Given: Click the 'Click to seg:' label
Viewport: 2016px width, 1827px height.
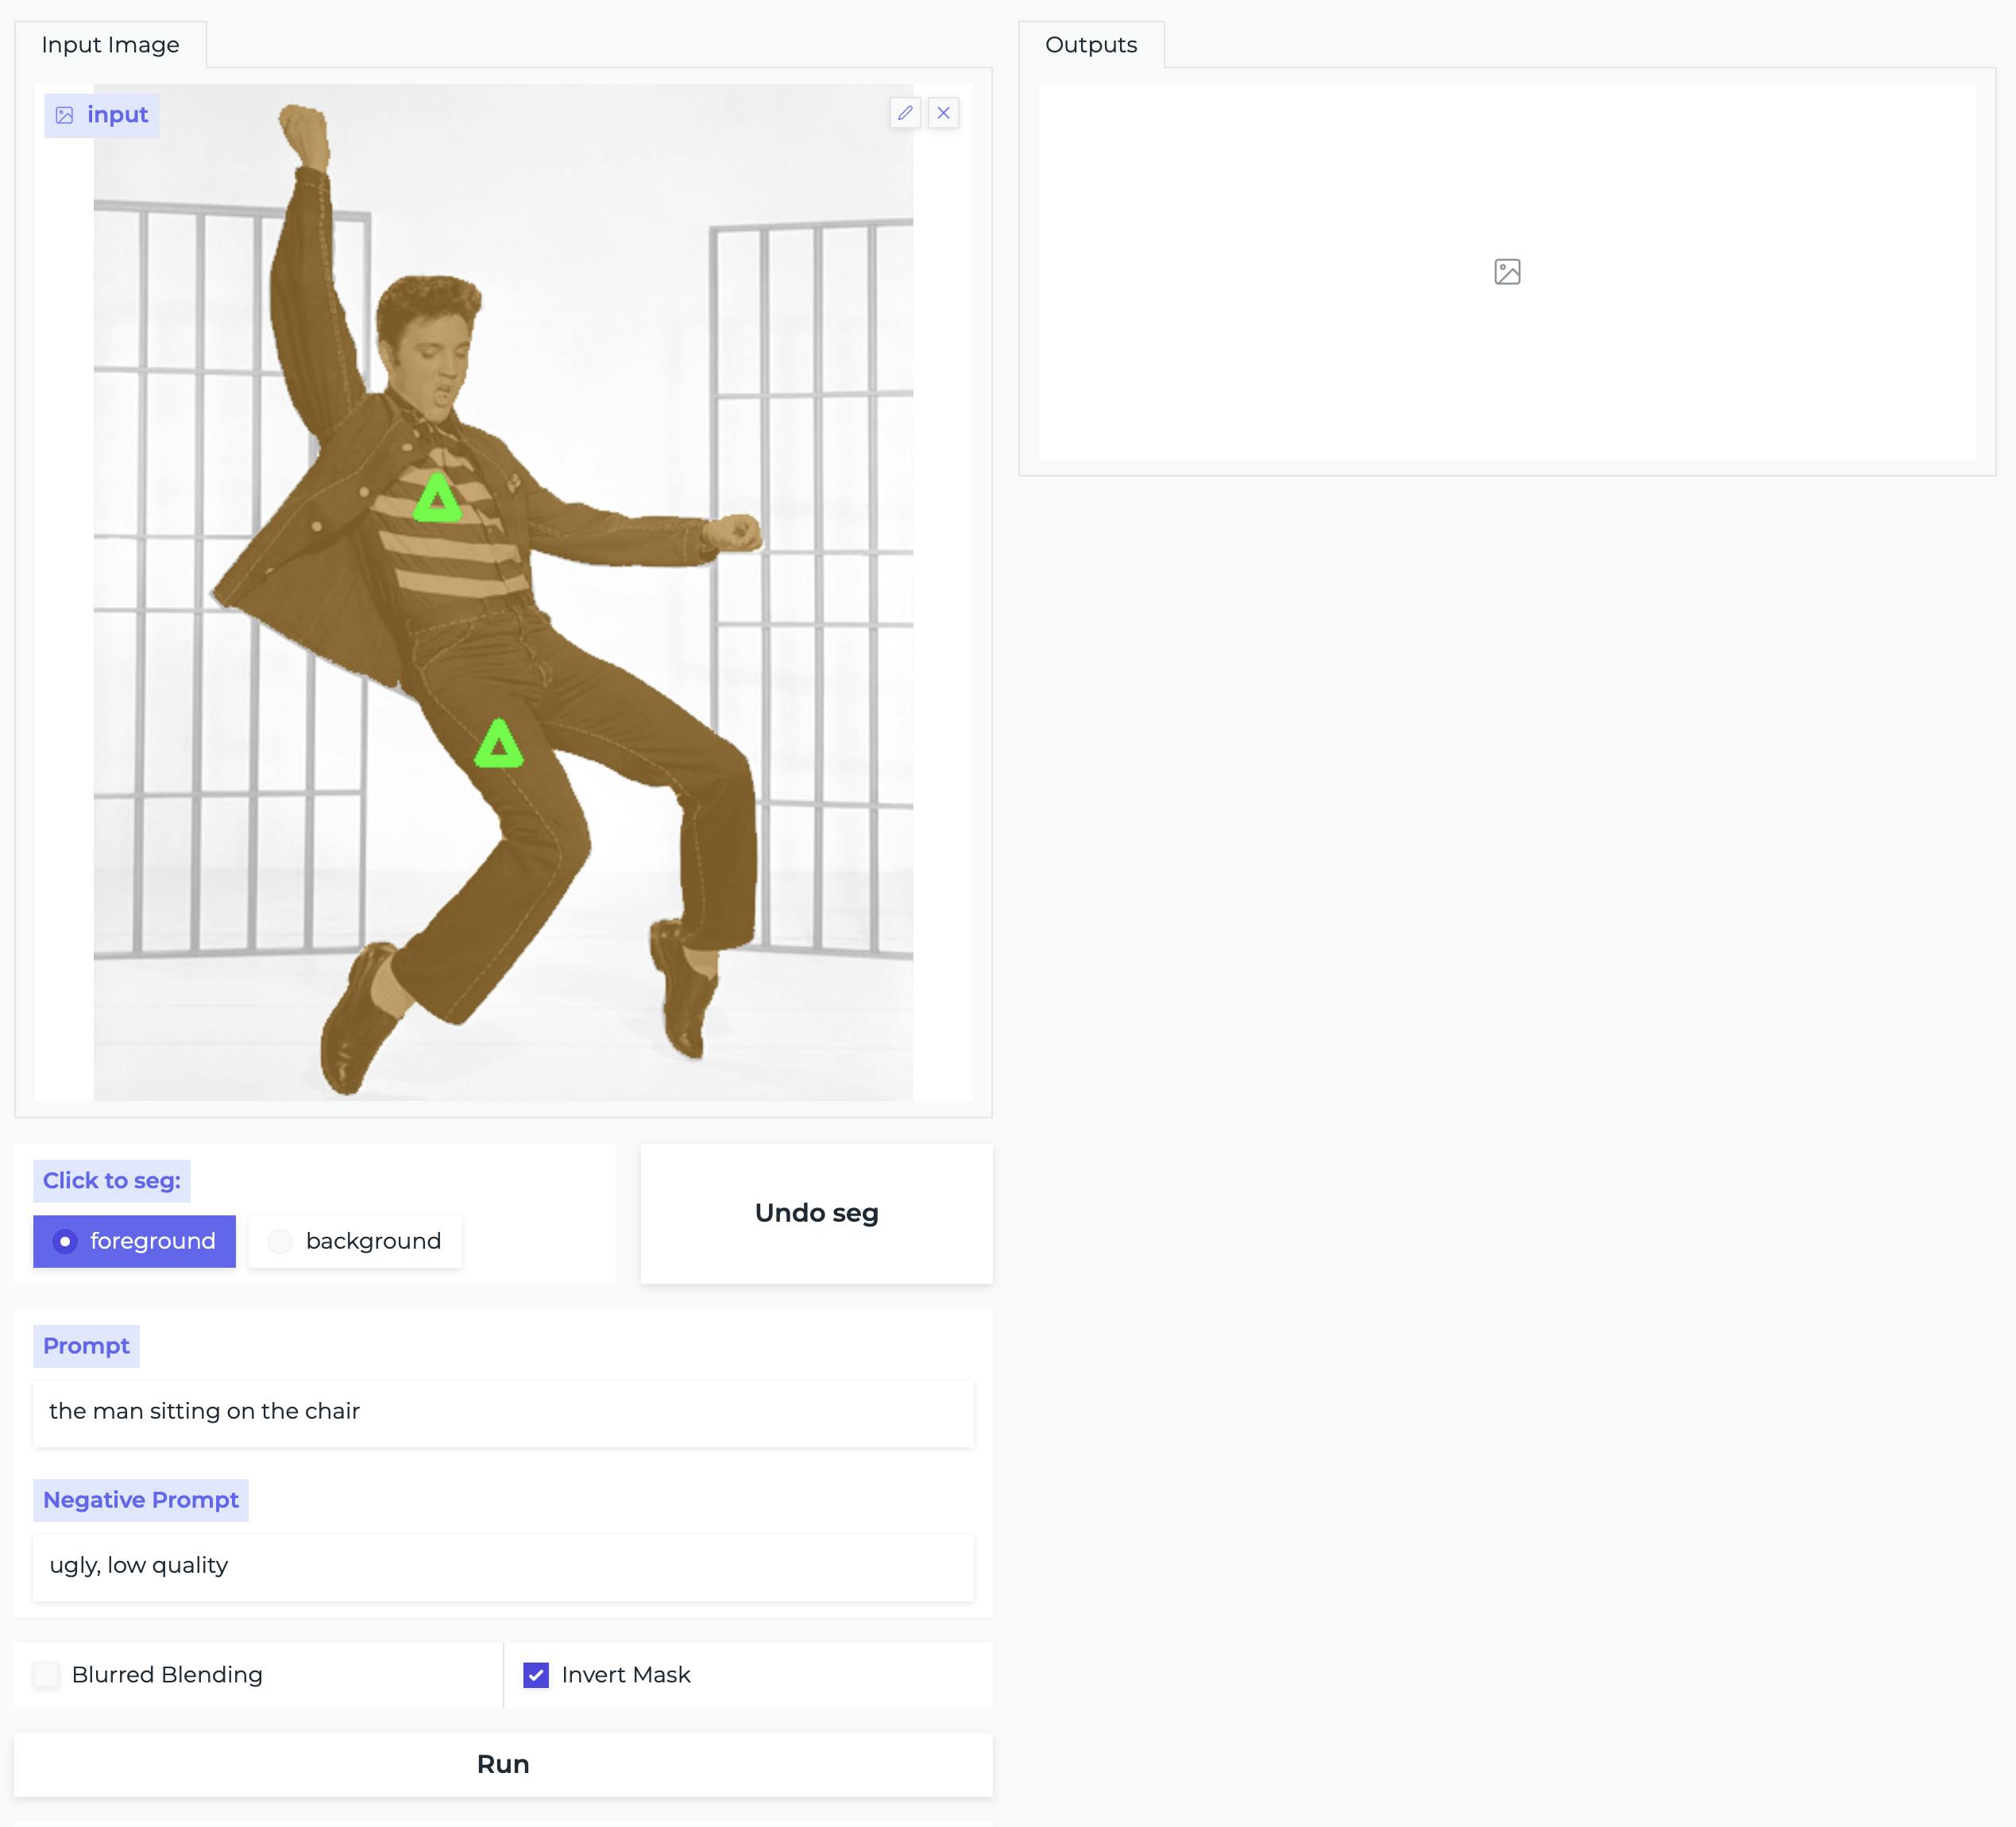Looking at the screenshot, I should tap(111, 1180).
